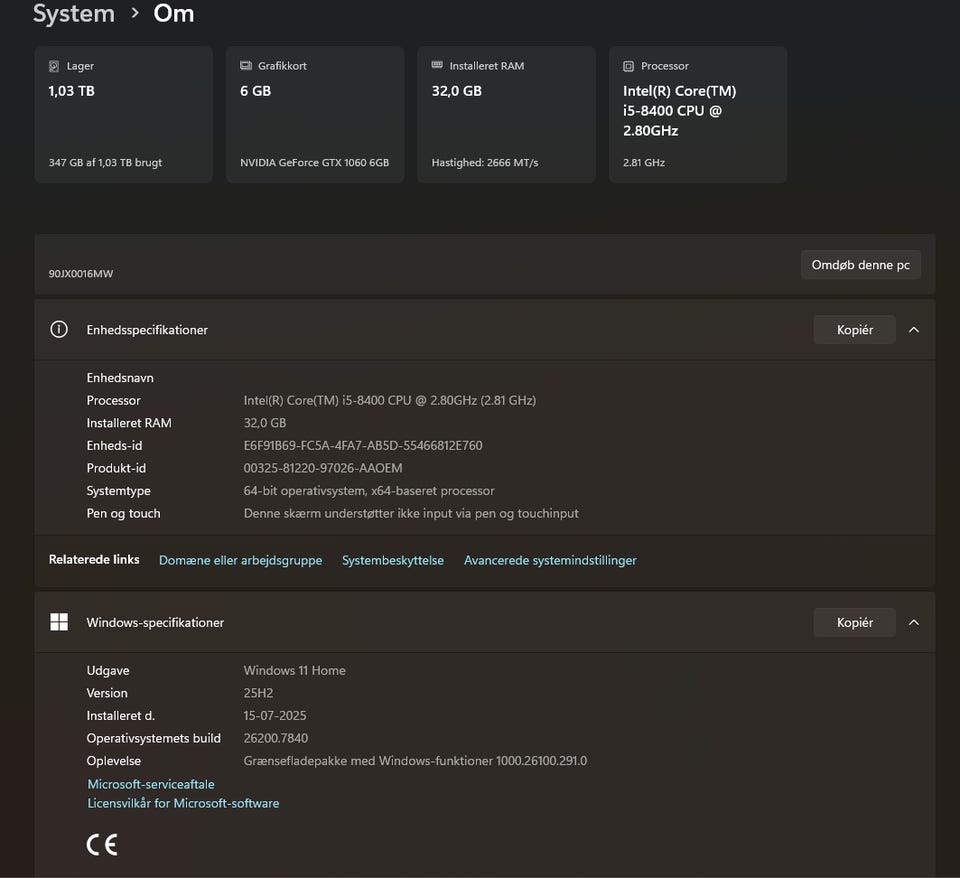Click the Lager storage icon
960x878 pixels.
pyautogui.click(x=54, y=66)
